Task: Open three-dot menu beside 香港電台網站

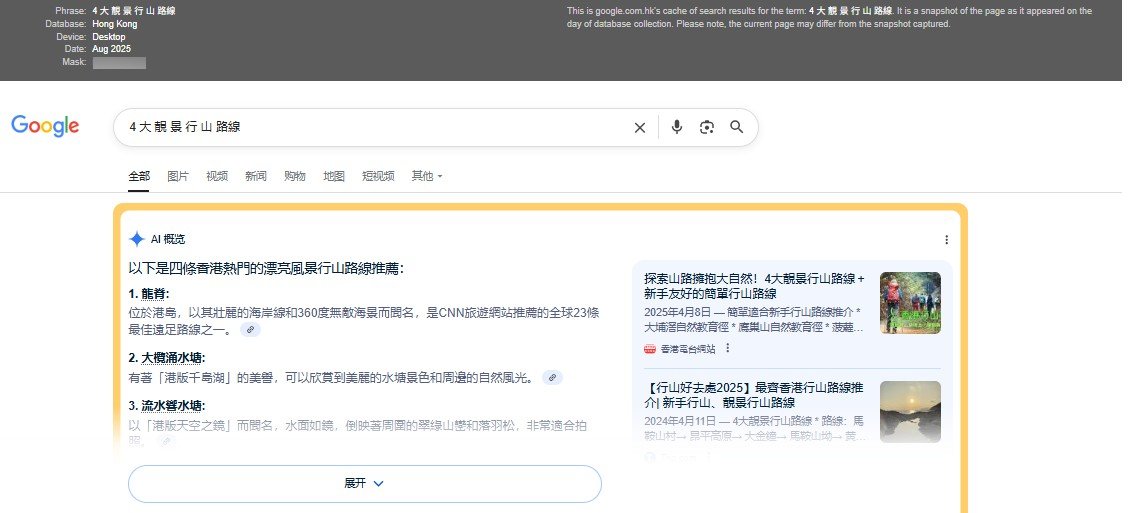Action: point(727,348)
